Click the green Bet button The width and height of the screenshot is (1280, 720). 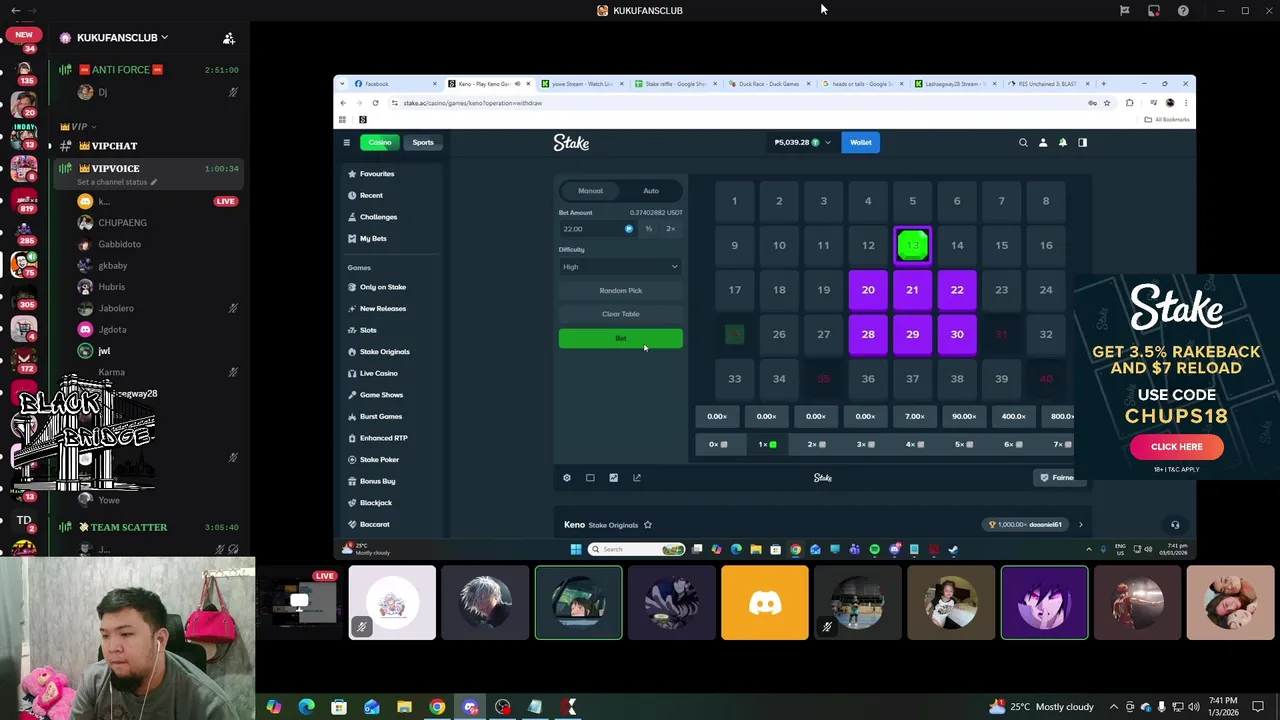coord(621,339)
